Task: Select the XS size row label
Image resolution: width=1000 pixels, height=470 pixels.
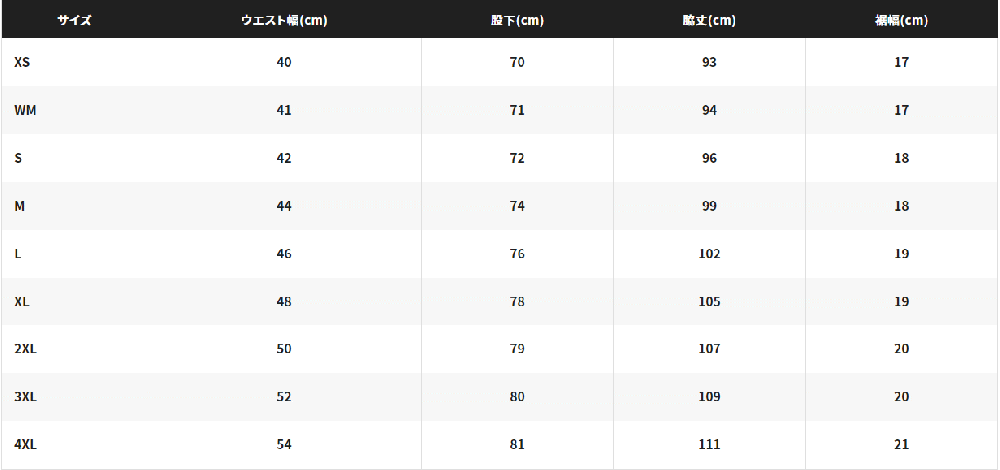Action: point(22,62)
